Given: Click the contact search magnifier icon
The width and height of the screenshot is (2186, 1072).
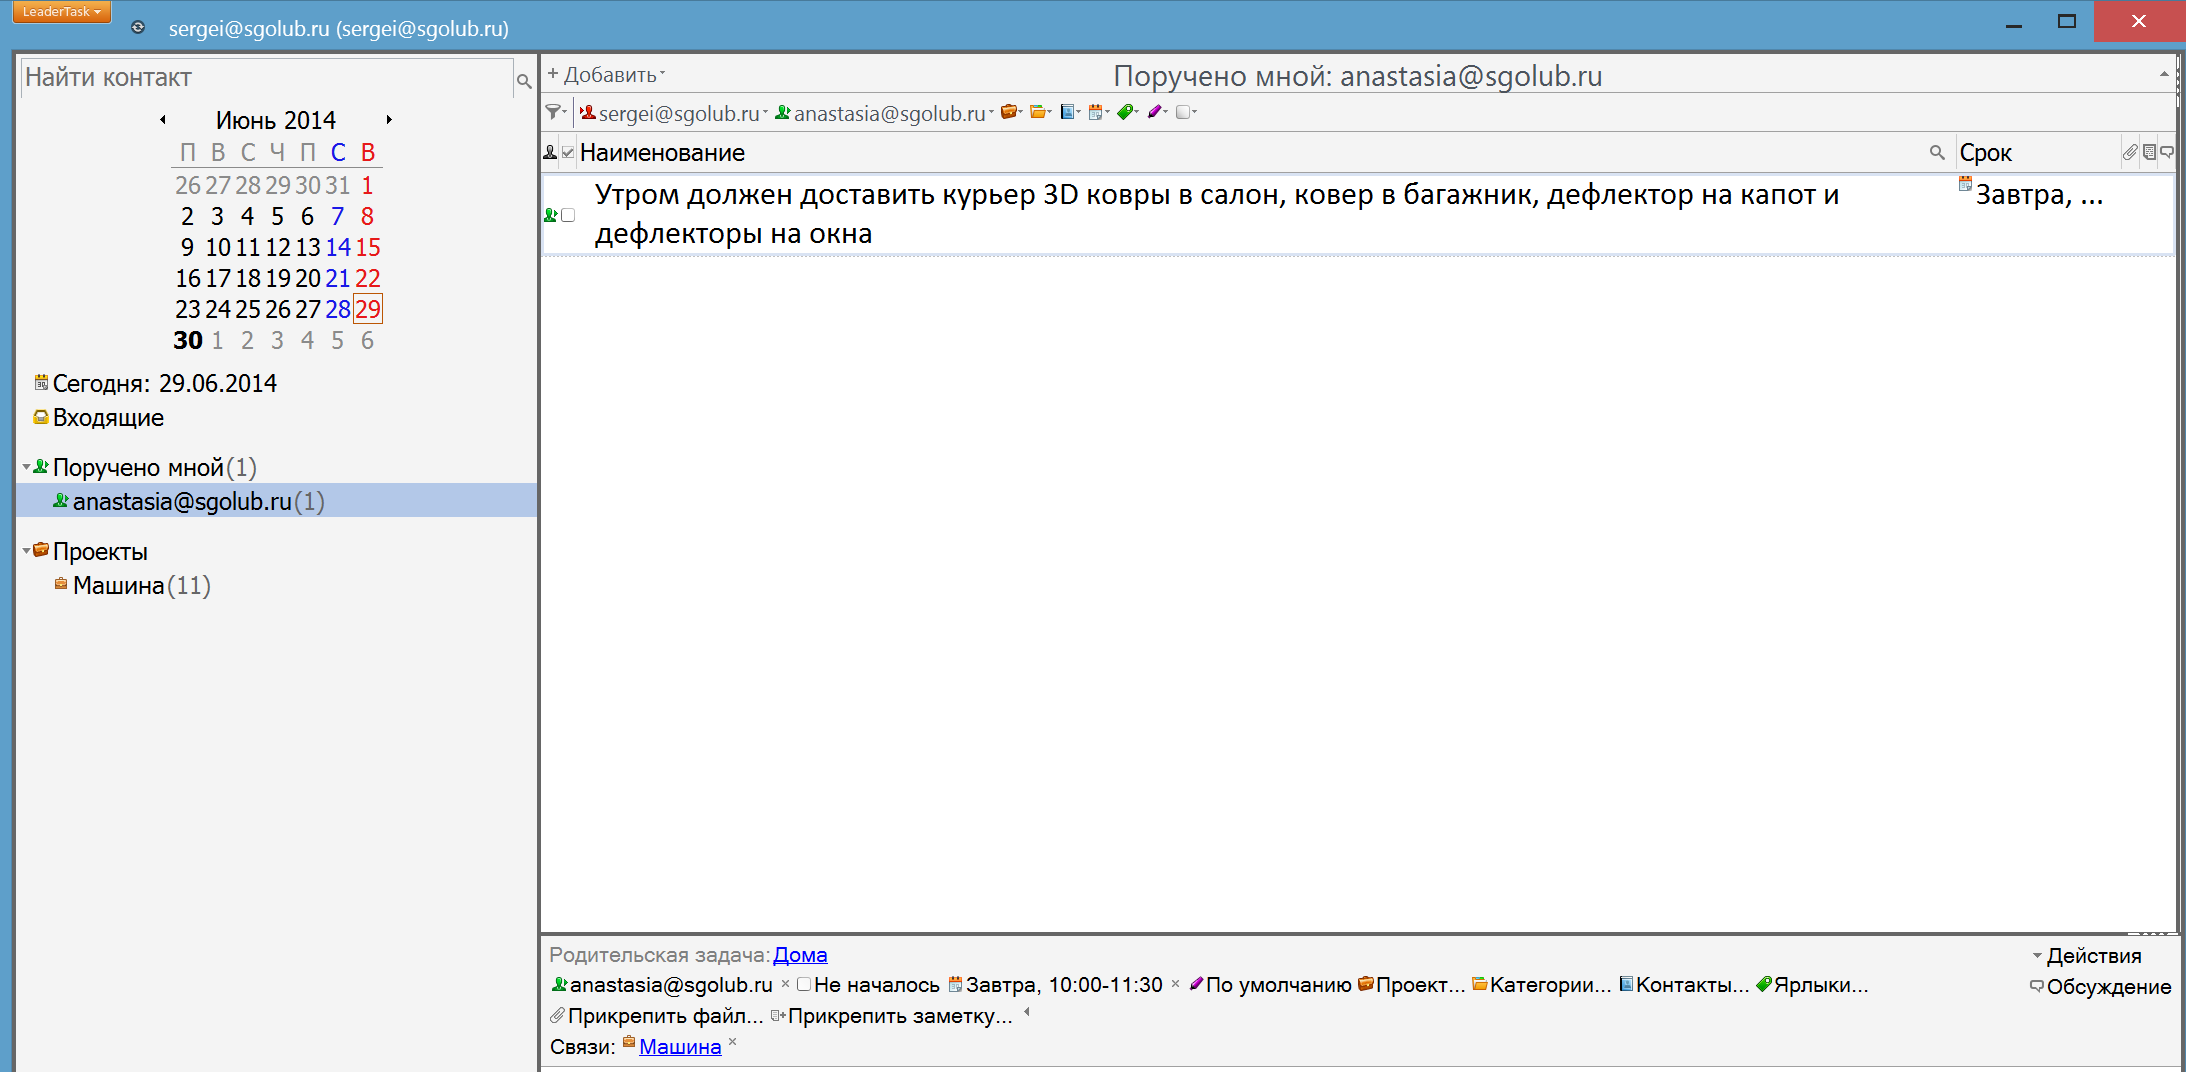Looking at the screenshot, I should 523,81.
